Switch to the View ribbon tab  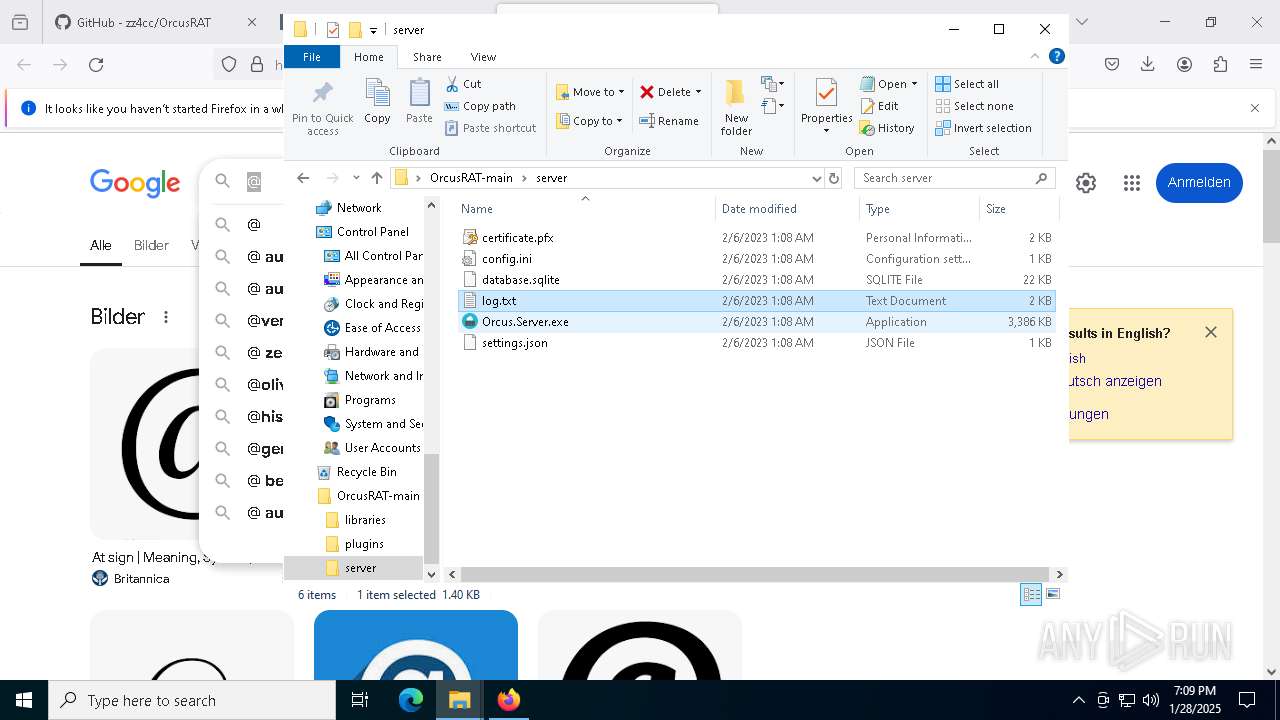click(483, 57)
